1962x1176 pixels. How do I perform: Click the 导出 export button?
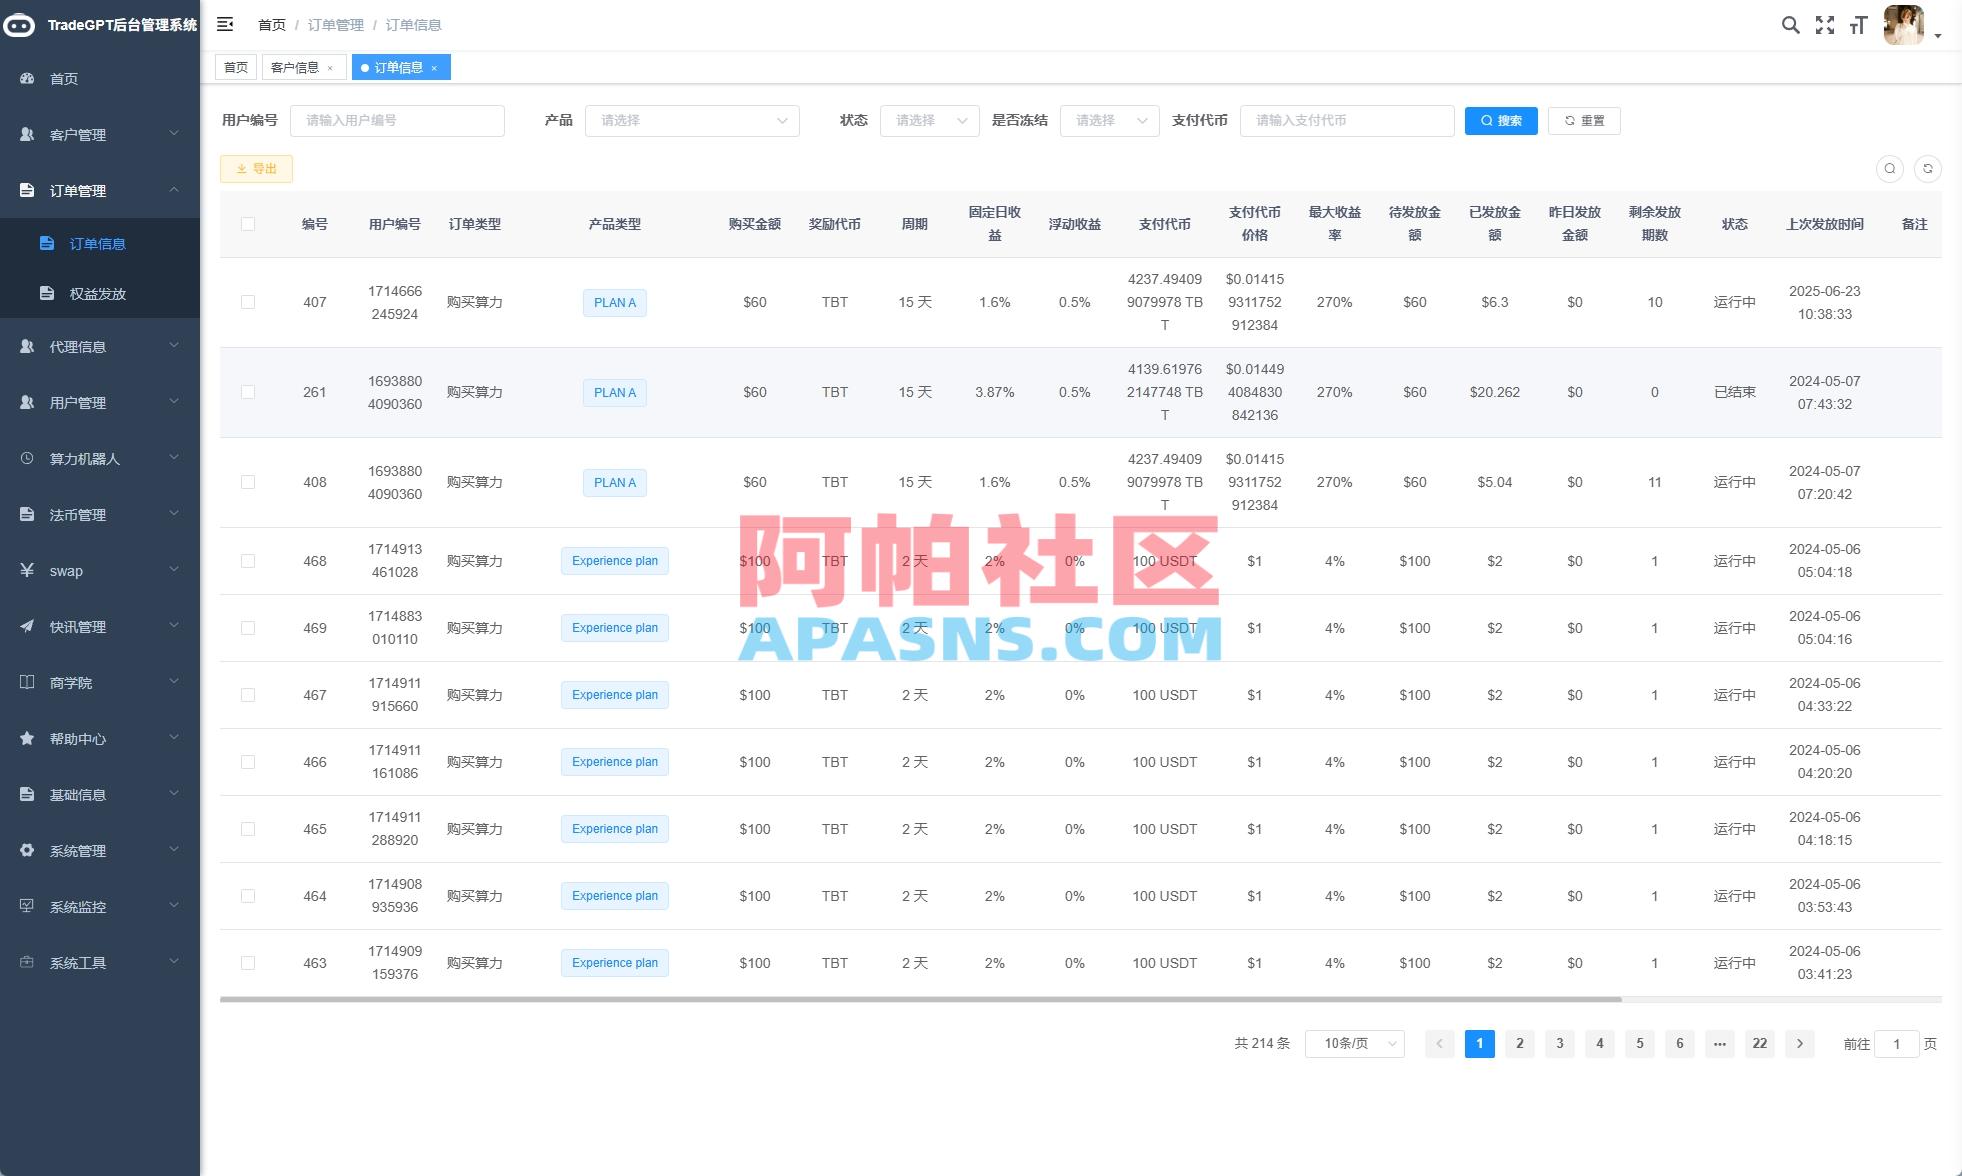pos(256,168)
